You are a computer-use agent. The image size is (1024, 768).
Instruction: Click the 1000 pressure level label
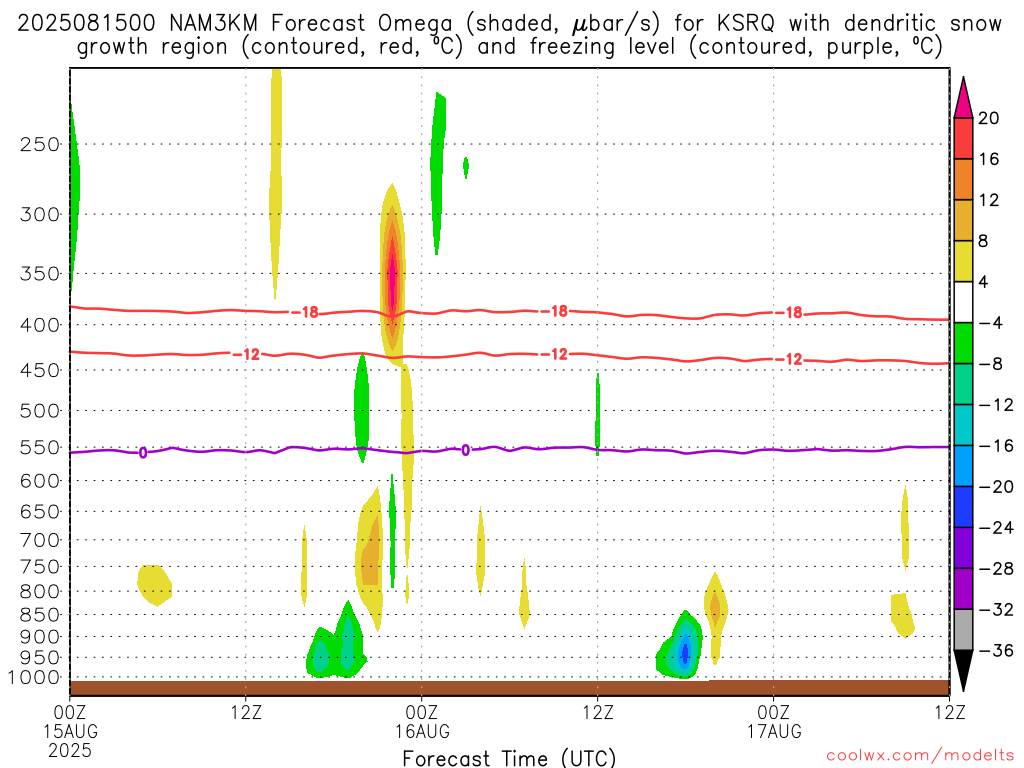[34, 678]
